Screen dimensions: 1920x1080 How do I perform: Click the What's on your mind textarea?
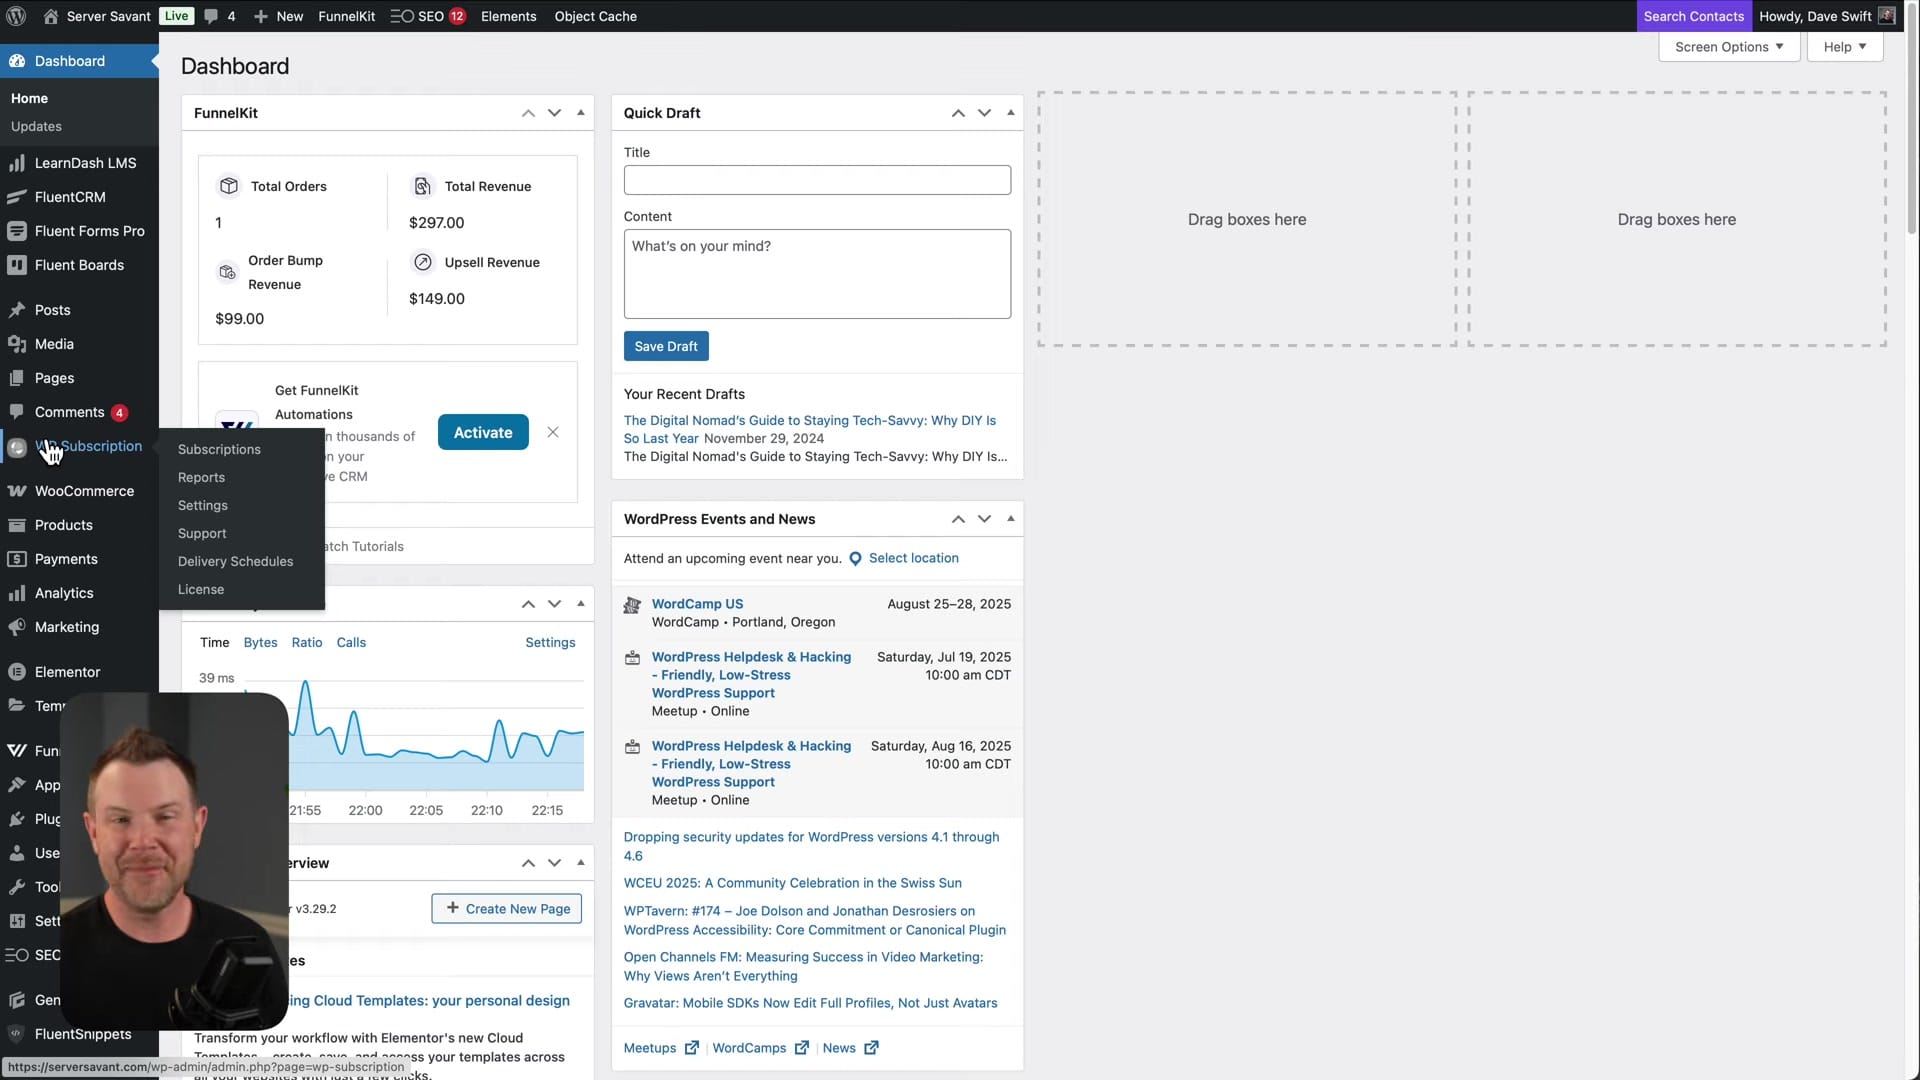[817, 274]
